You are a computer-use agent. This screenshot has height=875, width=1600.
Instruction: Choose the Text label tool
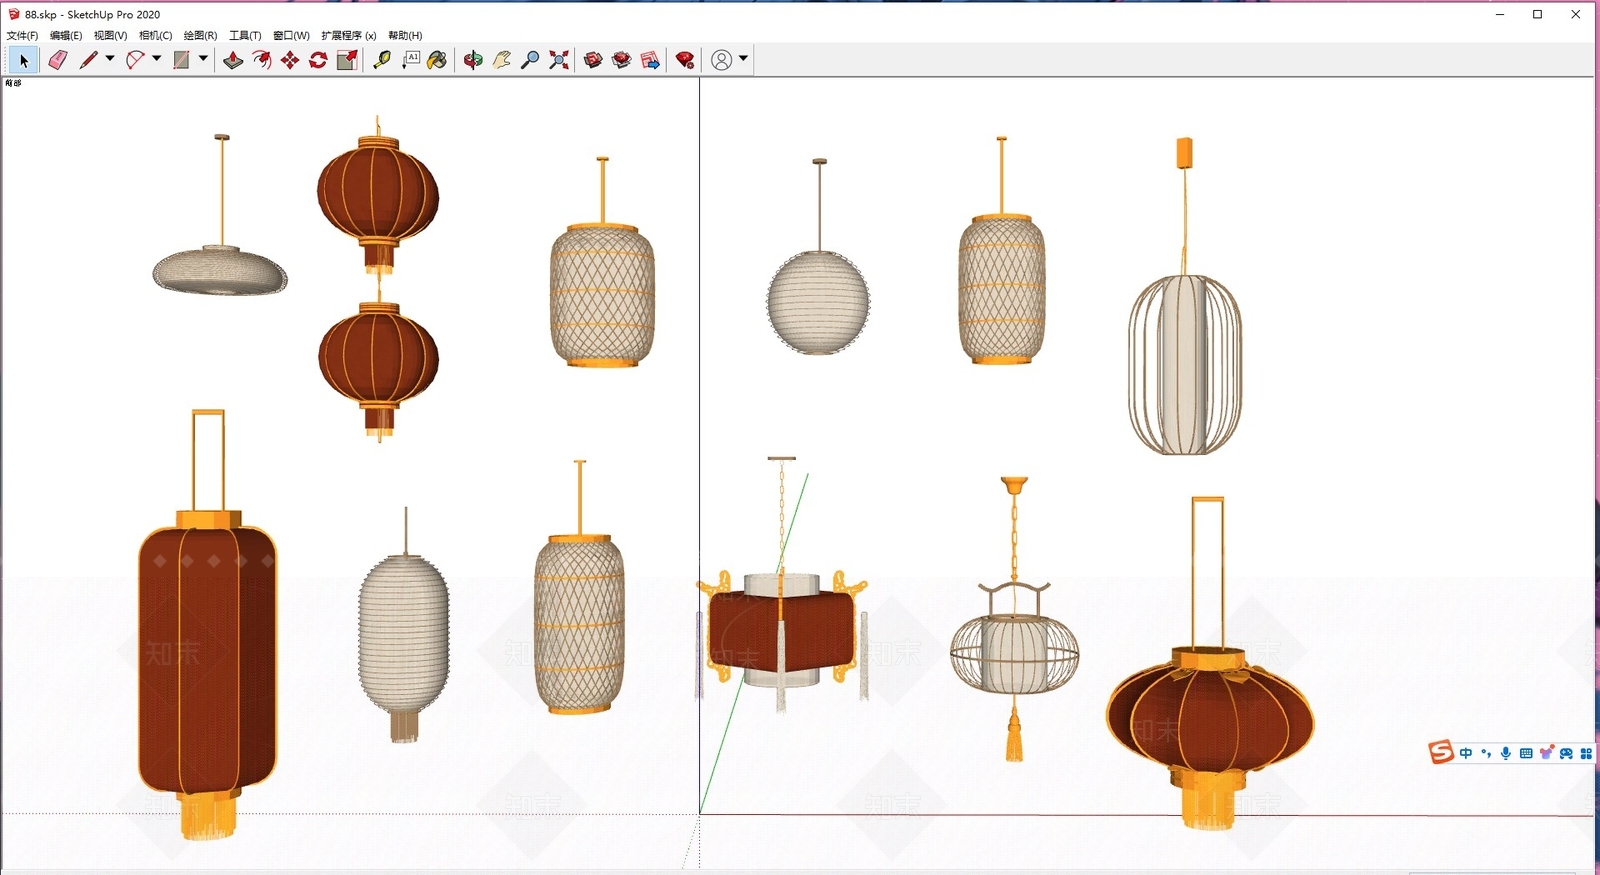pyautogui.click(x=411, y=60)
